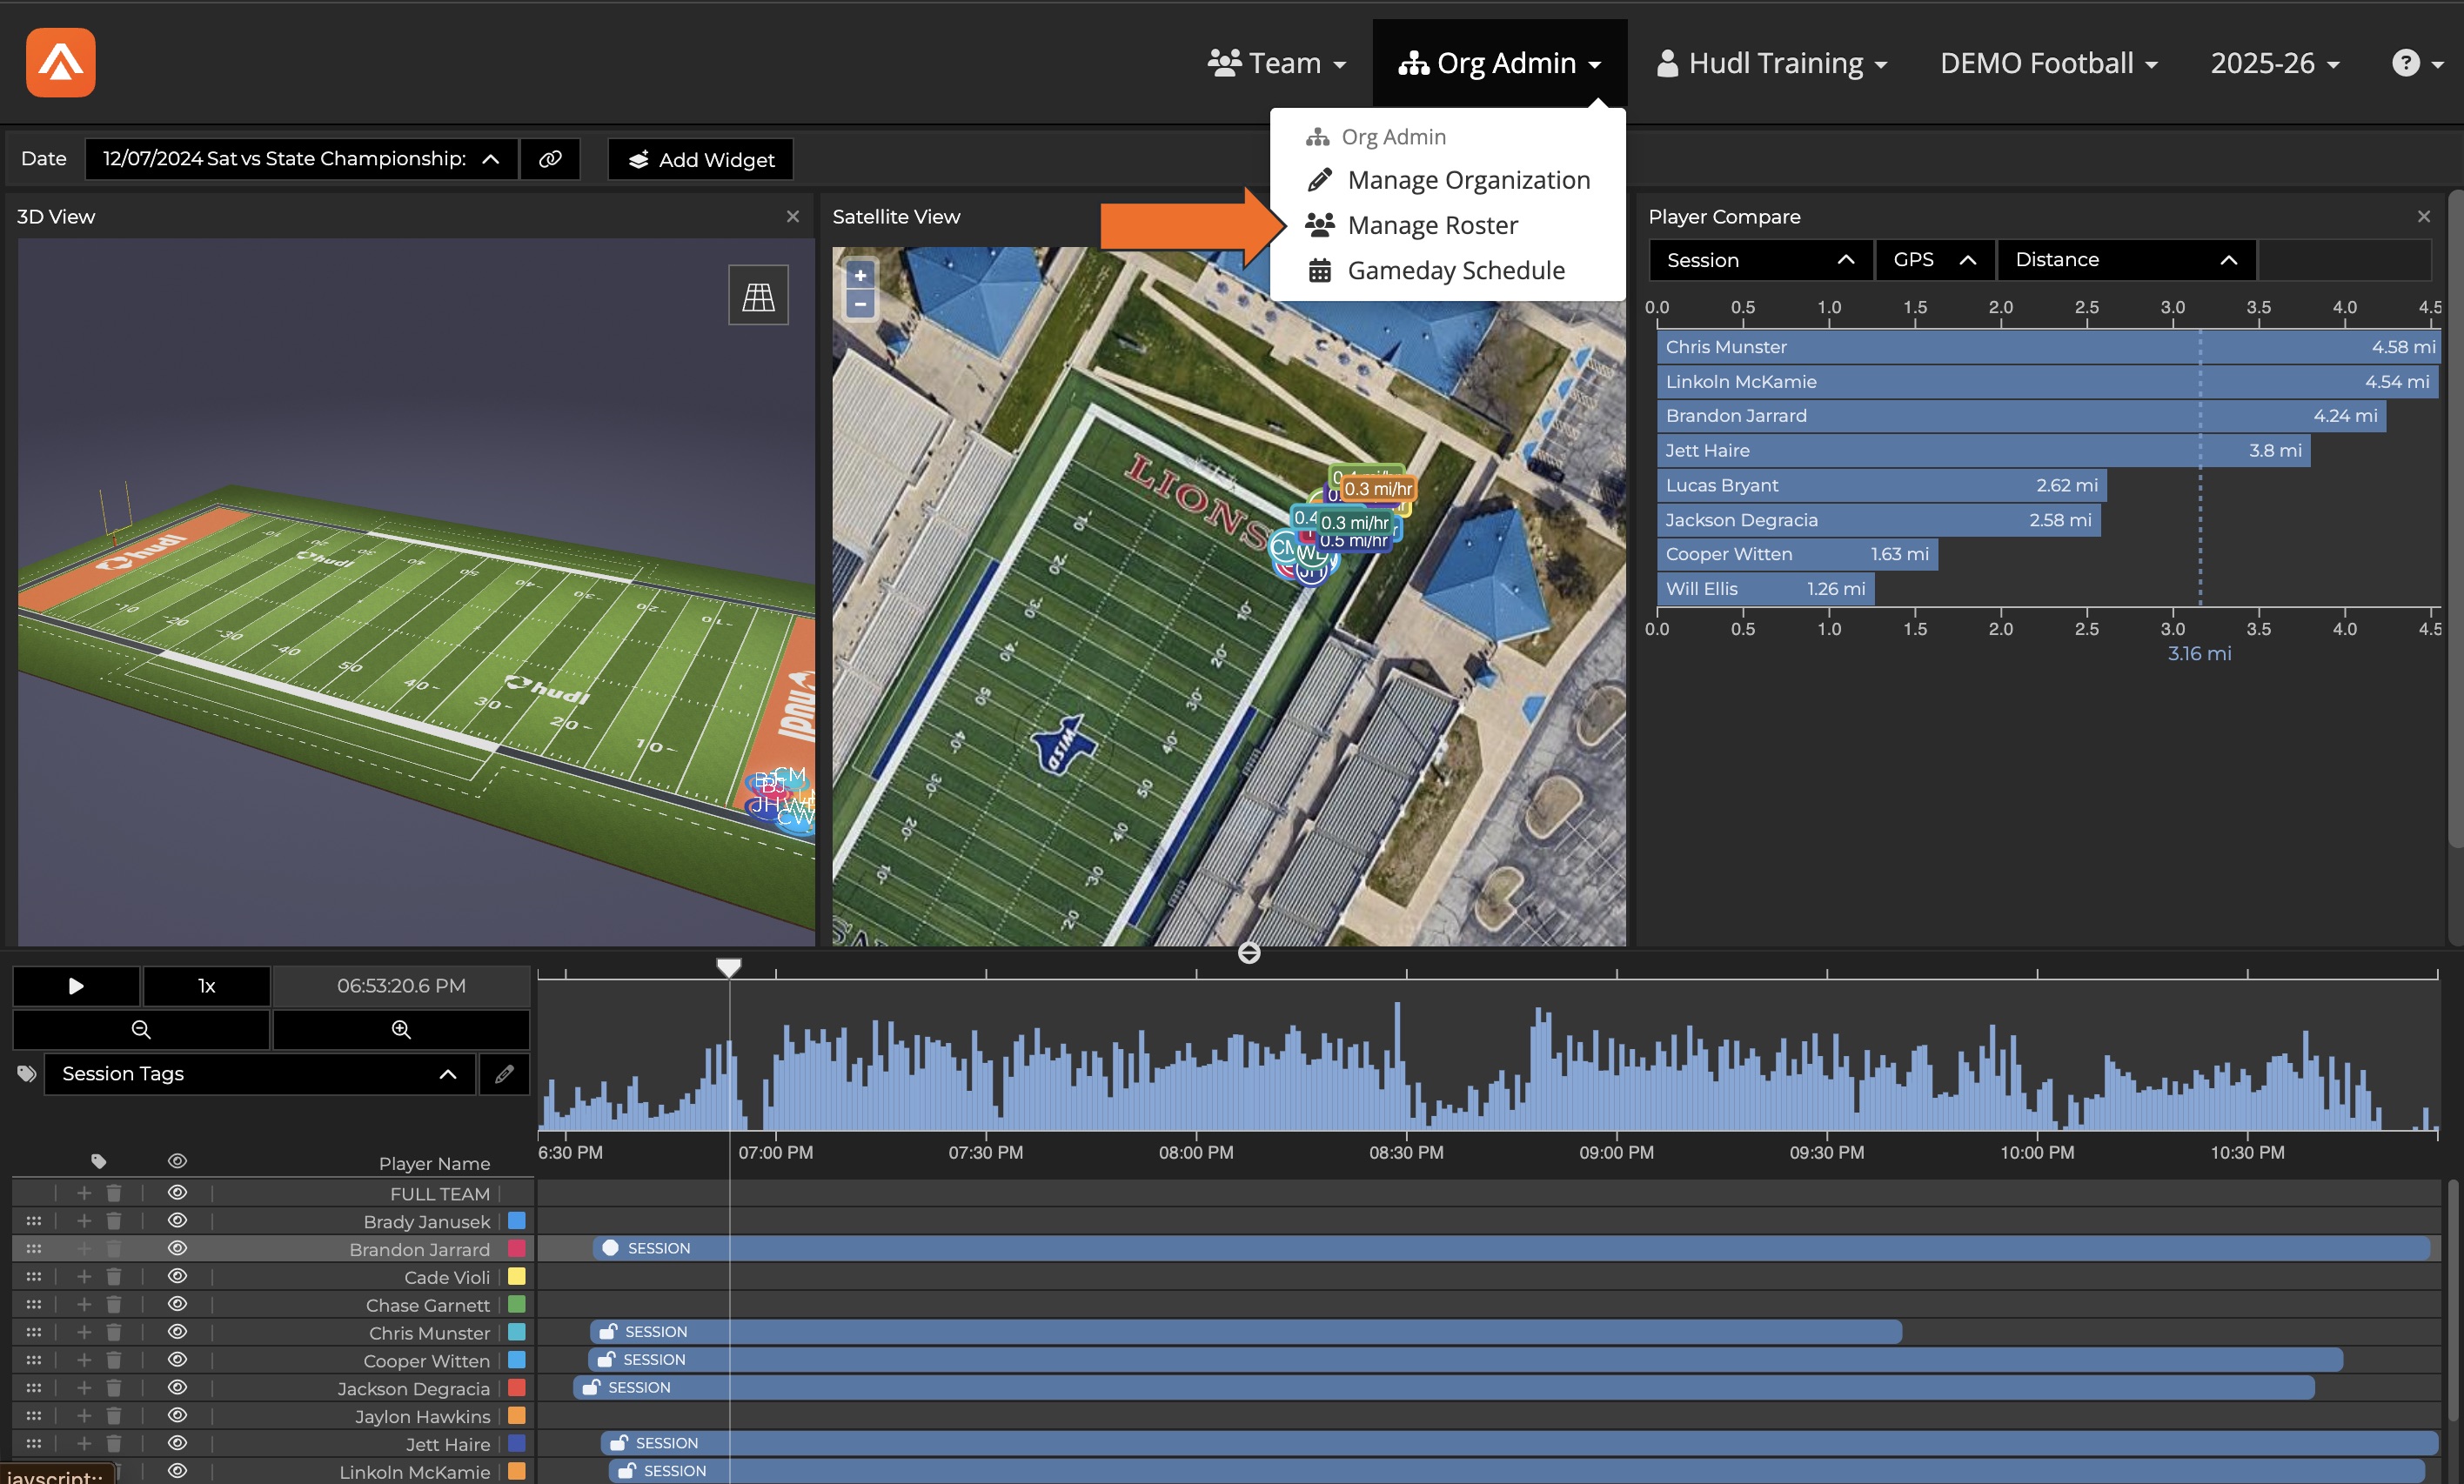Zoom in on the satellite map
Screen dimensions: 2464x1484
coord(860,275)
